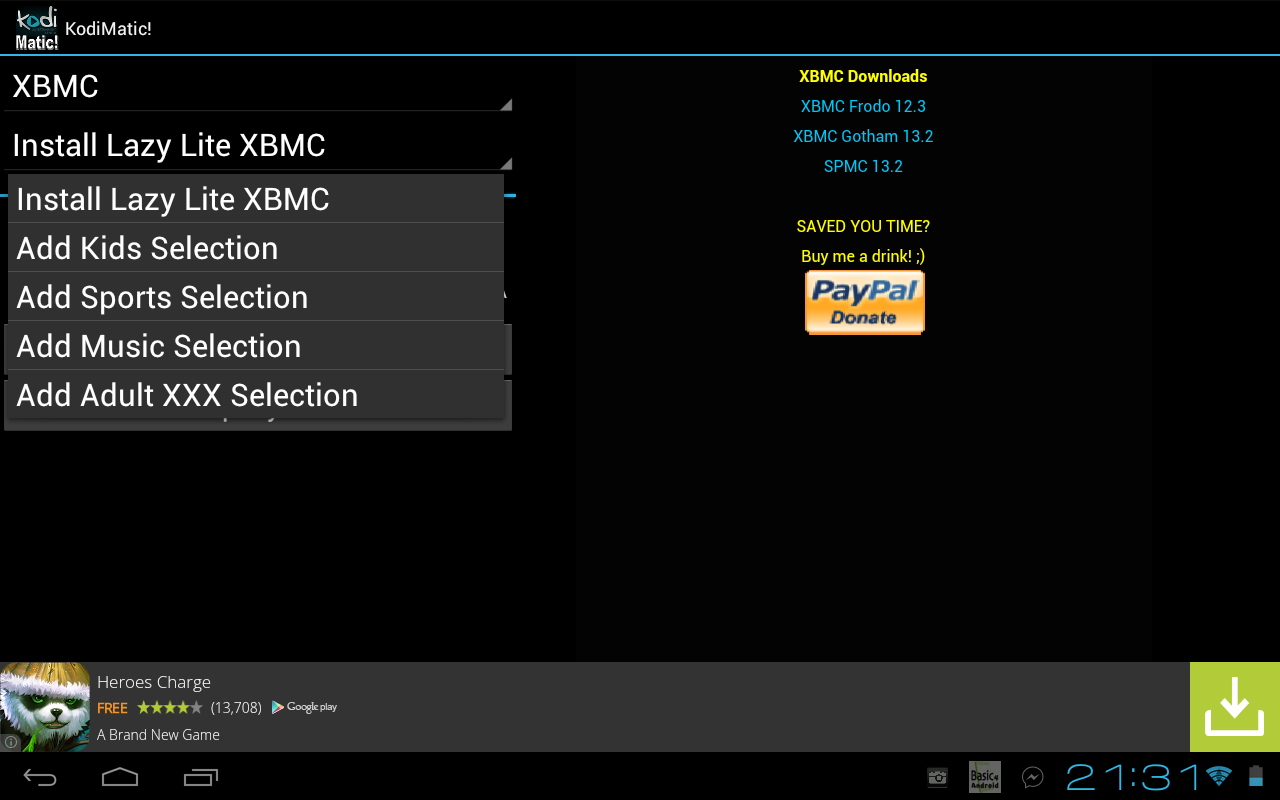Screen dimensions: 1280x800
Task: Open the Basic4Android notification icon
Action: point(985,777)
